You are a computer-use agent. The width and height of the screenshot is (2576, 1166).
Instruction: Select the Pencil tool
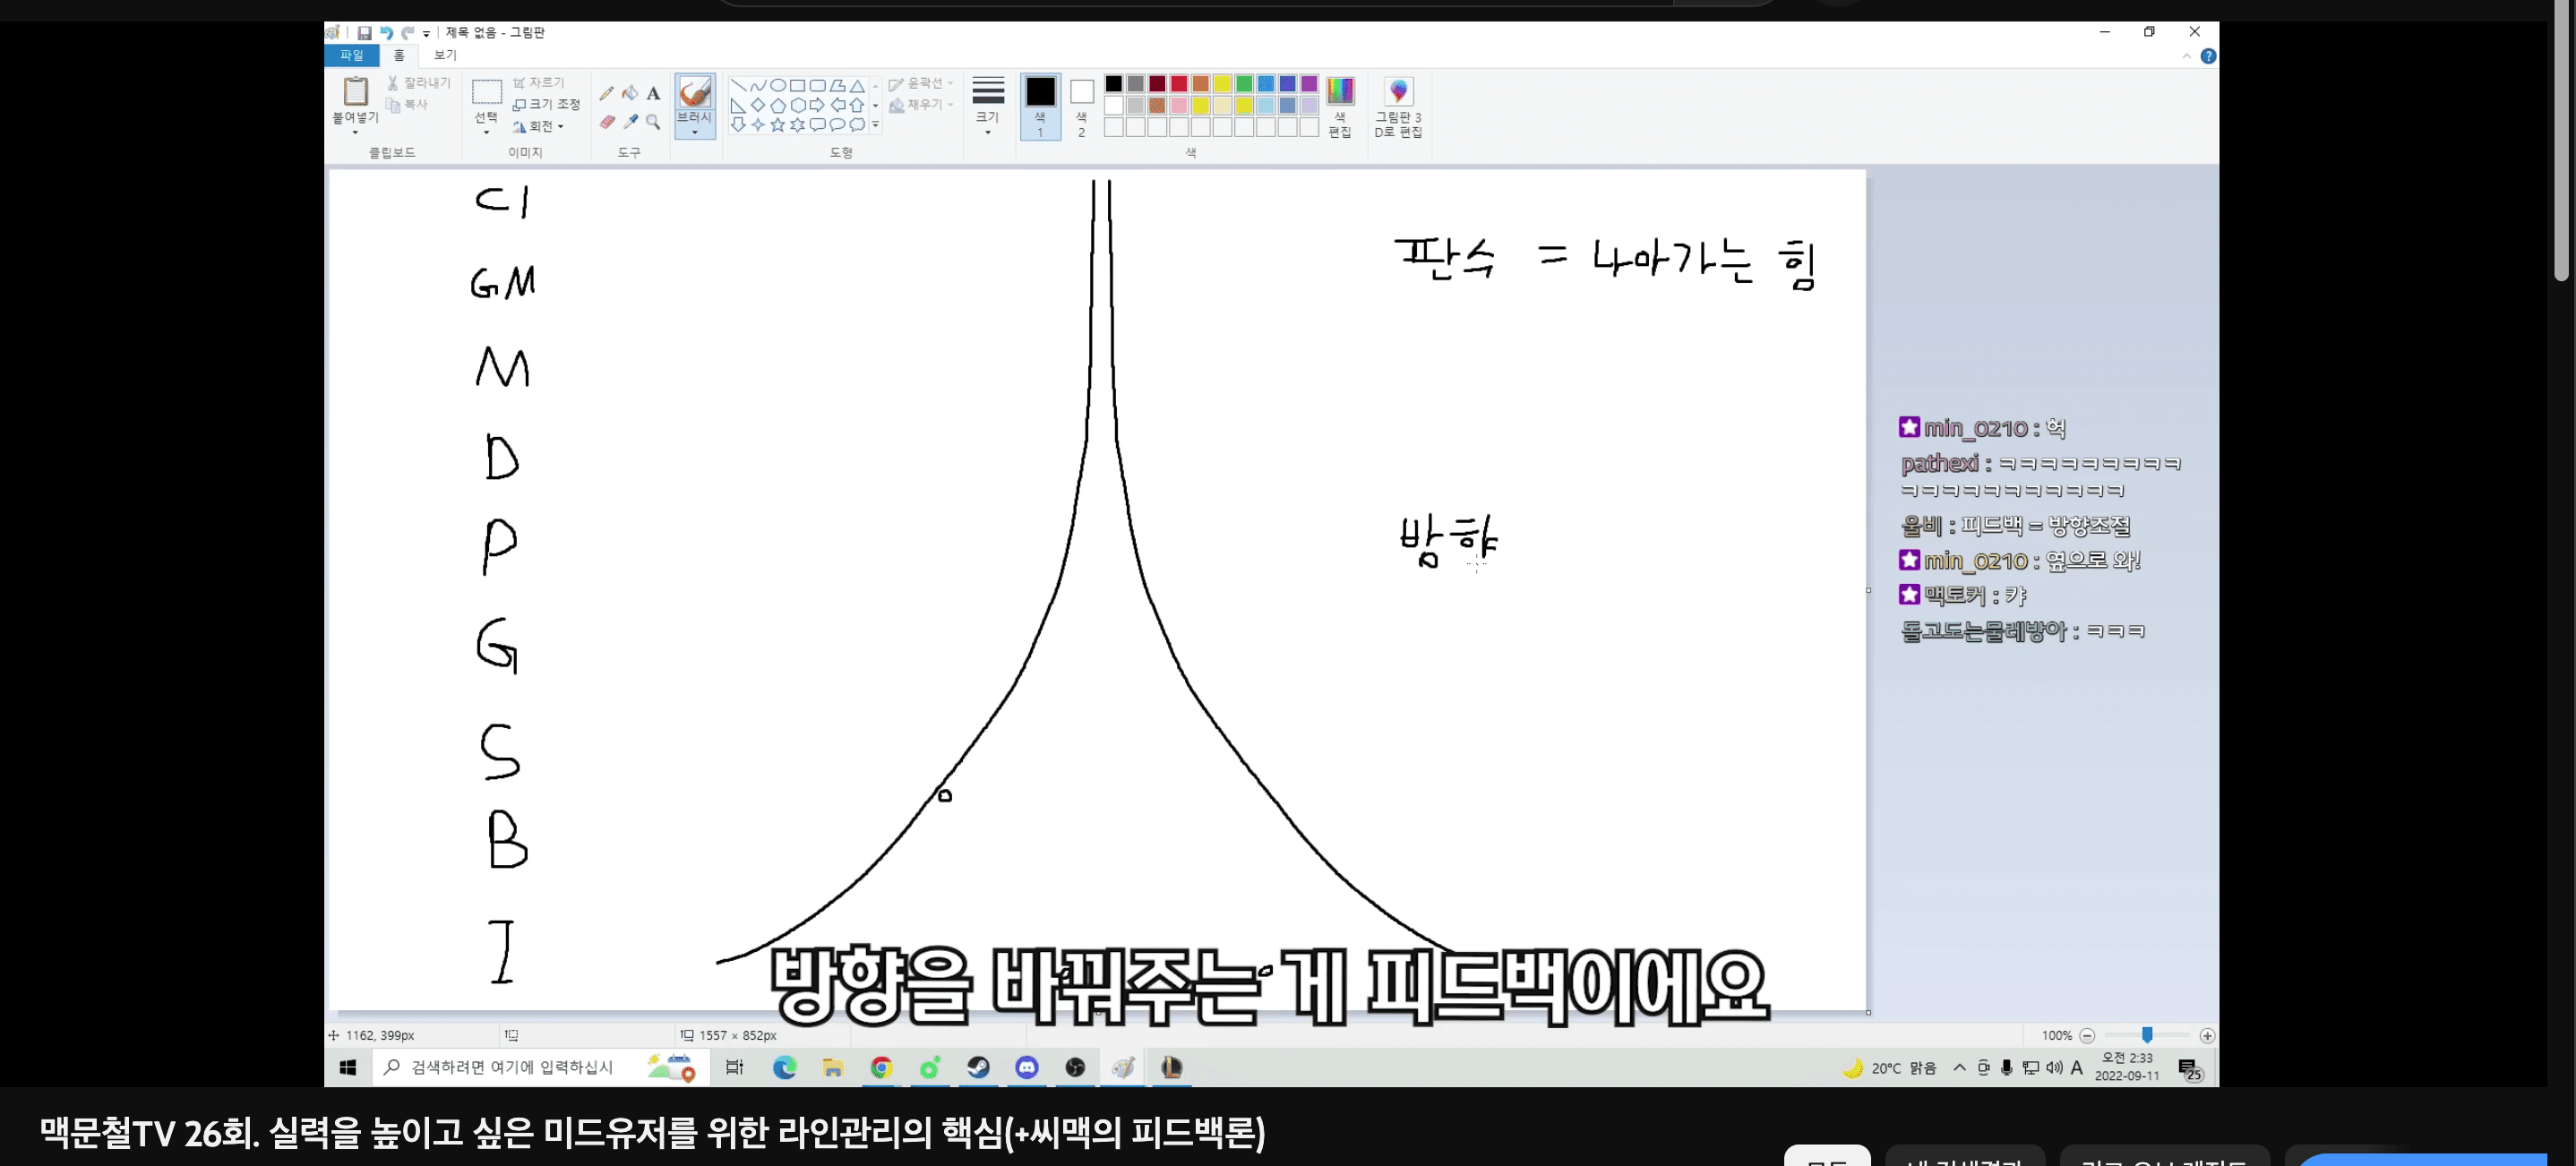point(606,93)
